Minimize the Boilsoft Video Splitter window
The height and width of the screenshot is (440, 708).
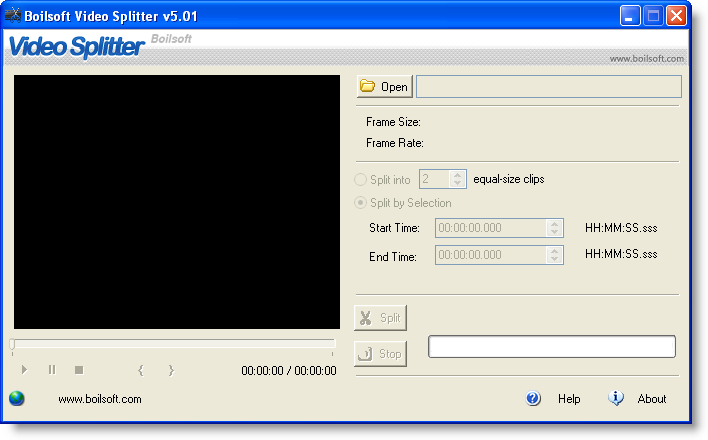[630, 16]
